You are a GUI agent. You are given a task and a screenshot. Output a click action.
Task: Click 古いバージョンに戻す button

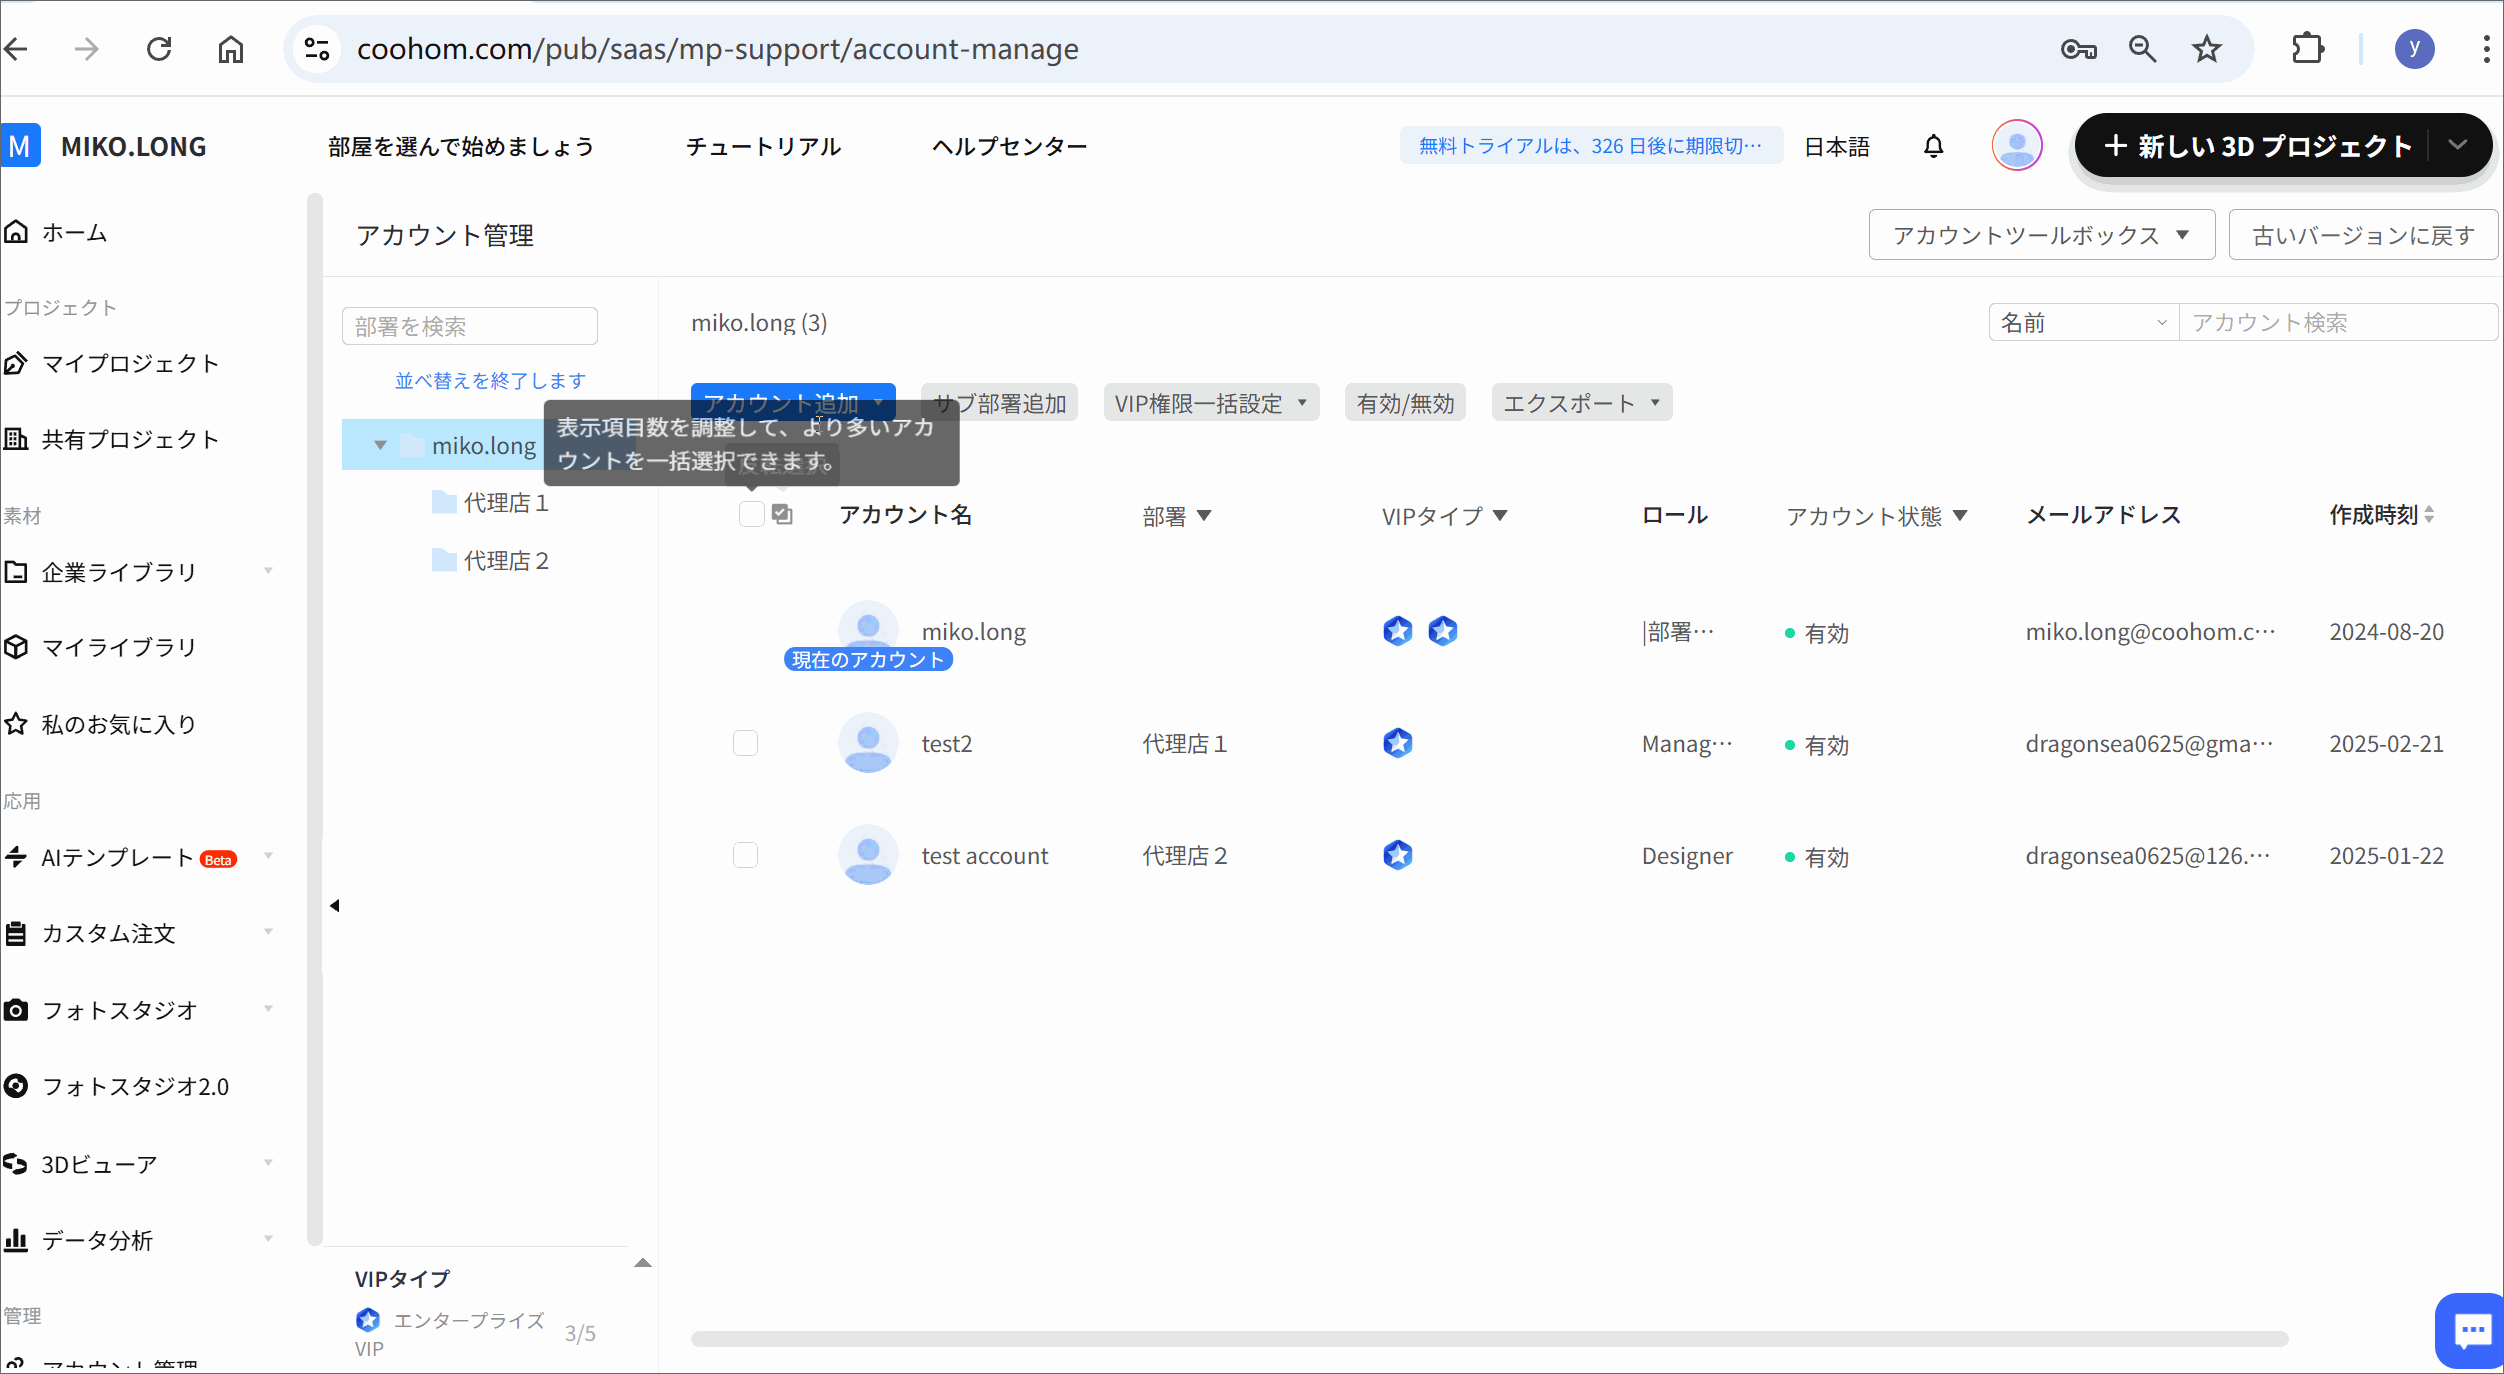tap(2363, 235)
